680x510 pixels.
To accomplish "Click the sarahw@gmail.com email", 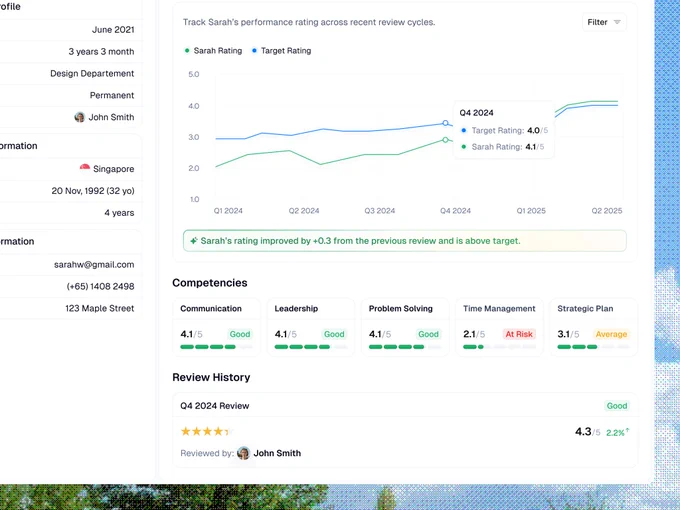I will pos(94,265).
